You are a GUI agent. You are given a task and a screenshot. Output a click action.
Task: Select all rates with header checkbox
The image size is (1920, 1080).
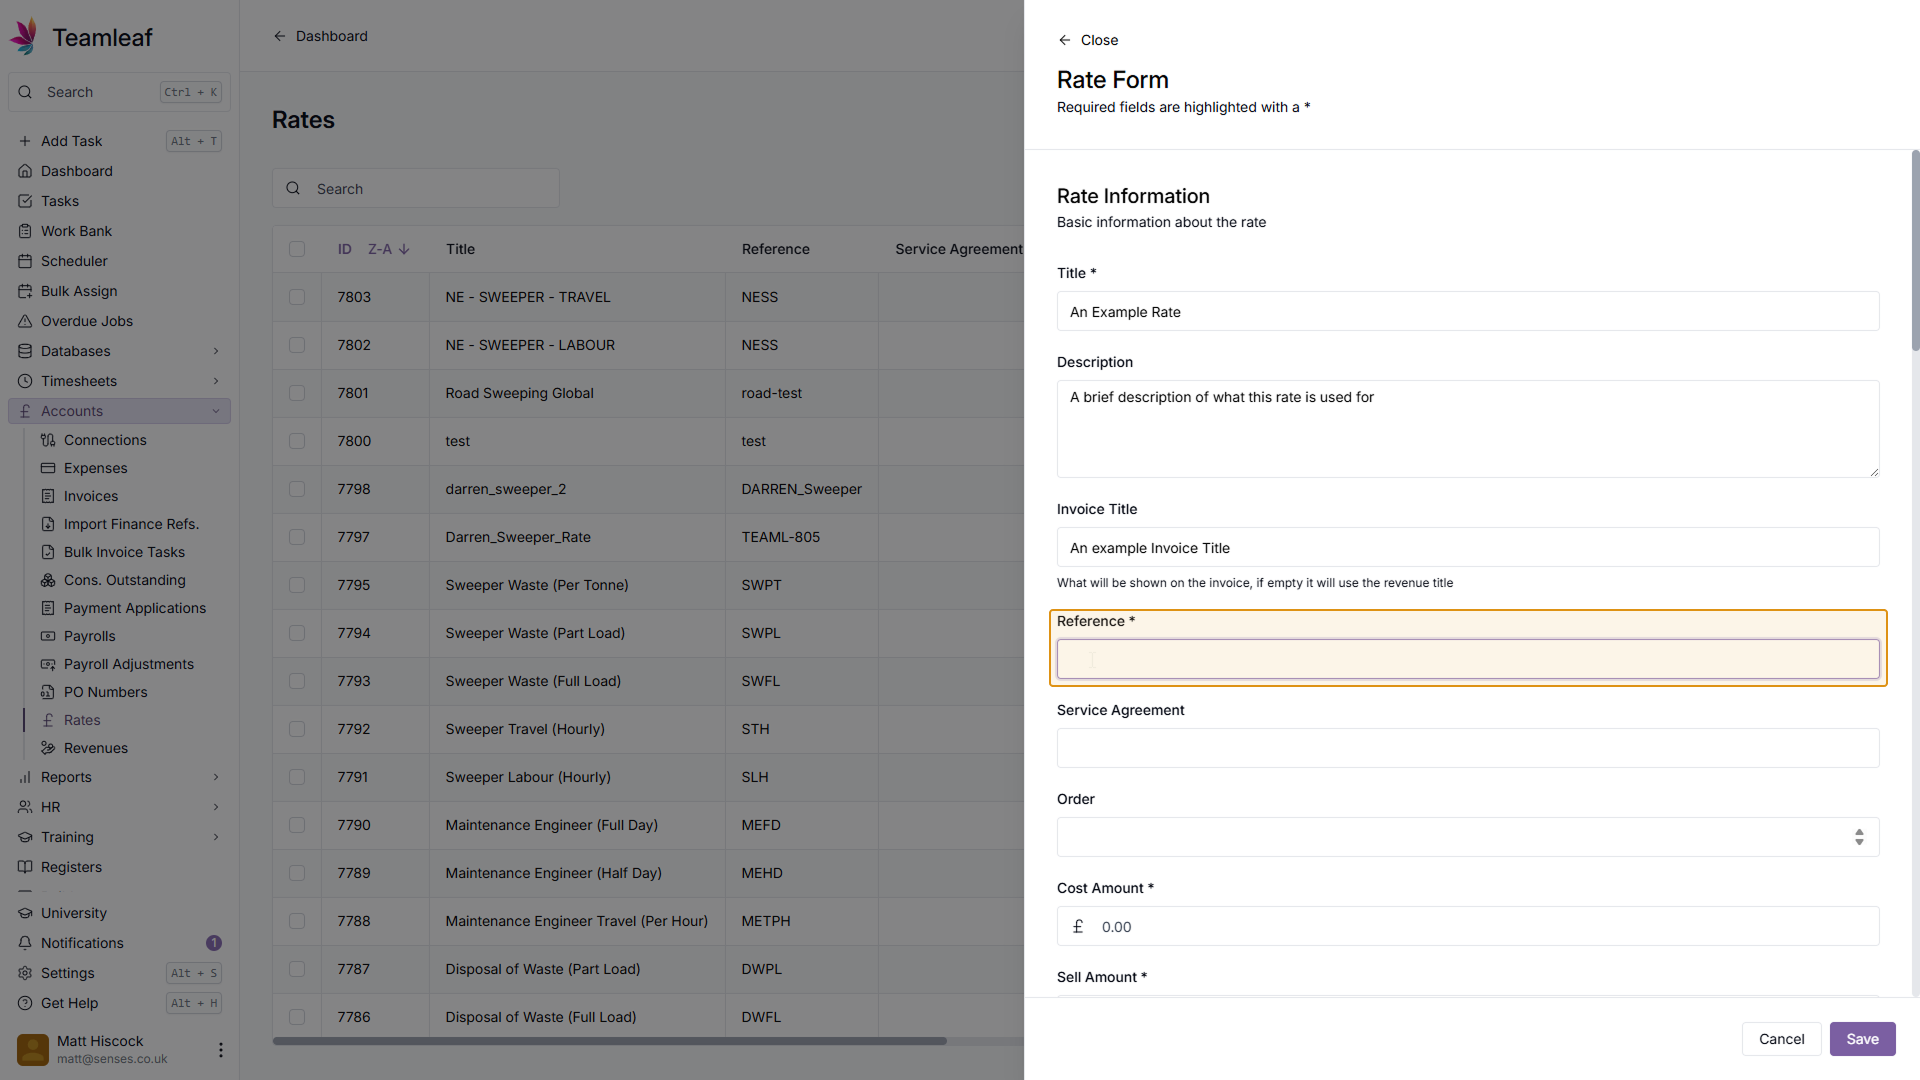[x=297, y=249]
